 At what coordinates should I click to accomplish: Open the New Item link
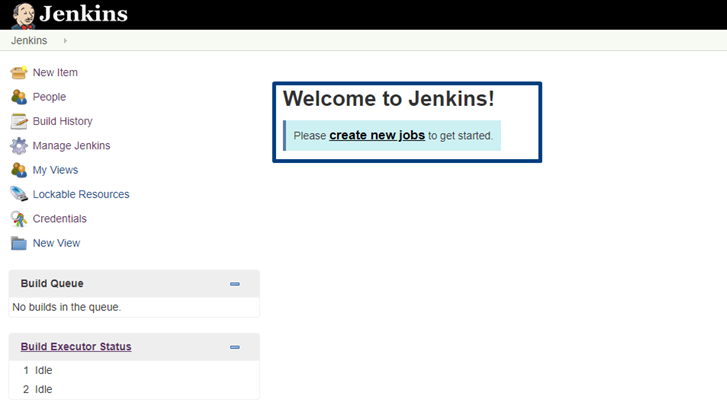pyautogui.click(x=55, y=72)
